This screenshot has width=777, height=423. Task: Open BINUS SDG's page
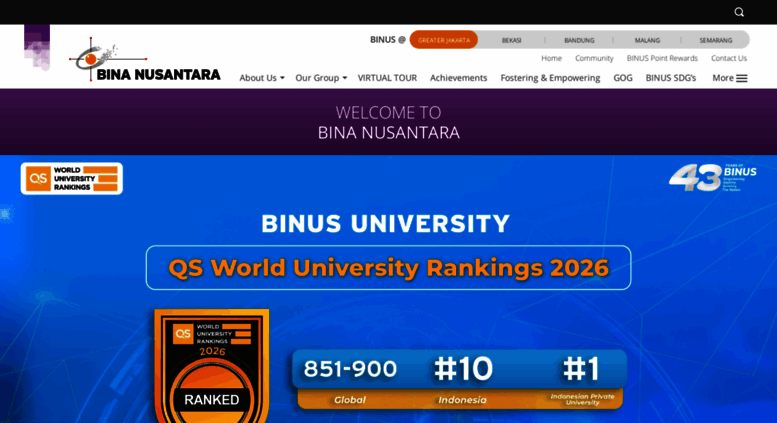pyautogui.click(x=670, y=78)
